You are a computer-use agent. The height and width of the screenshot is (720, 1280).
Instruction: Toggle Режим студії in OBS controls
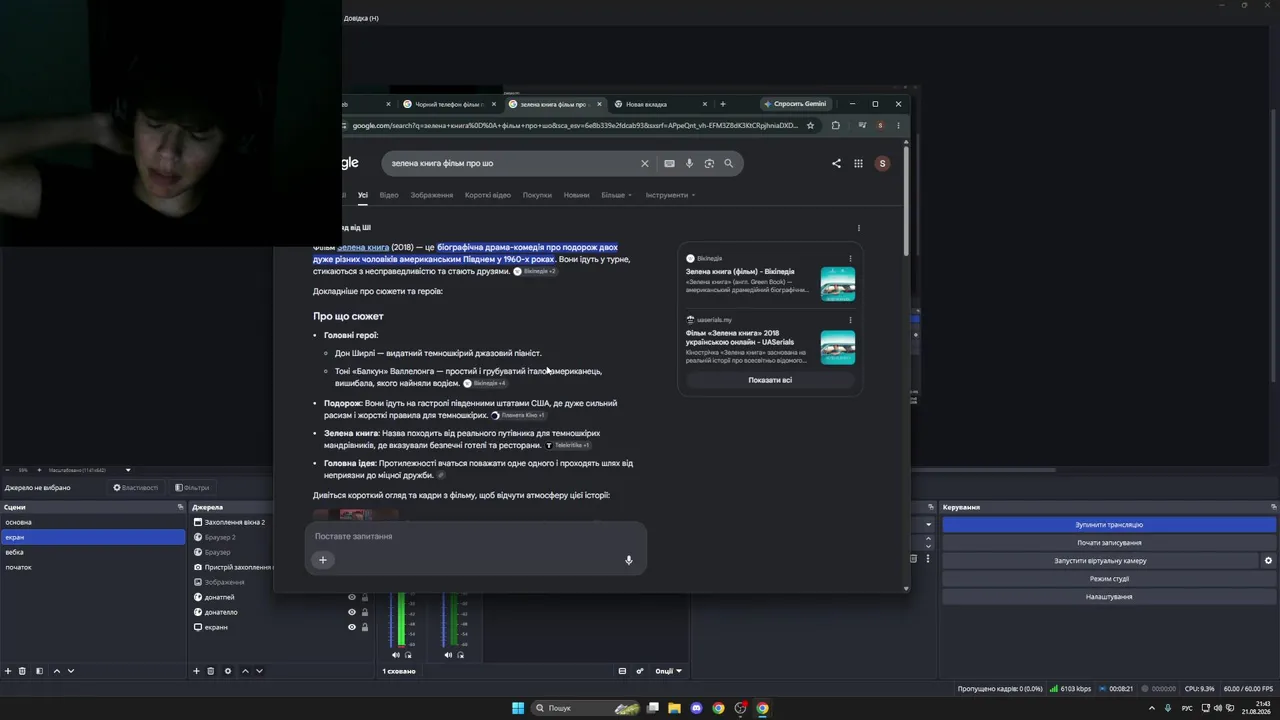(x=1109, y=579)
